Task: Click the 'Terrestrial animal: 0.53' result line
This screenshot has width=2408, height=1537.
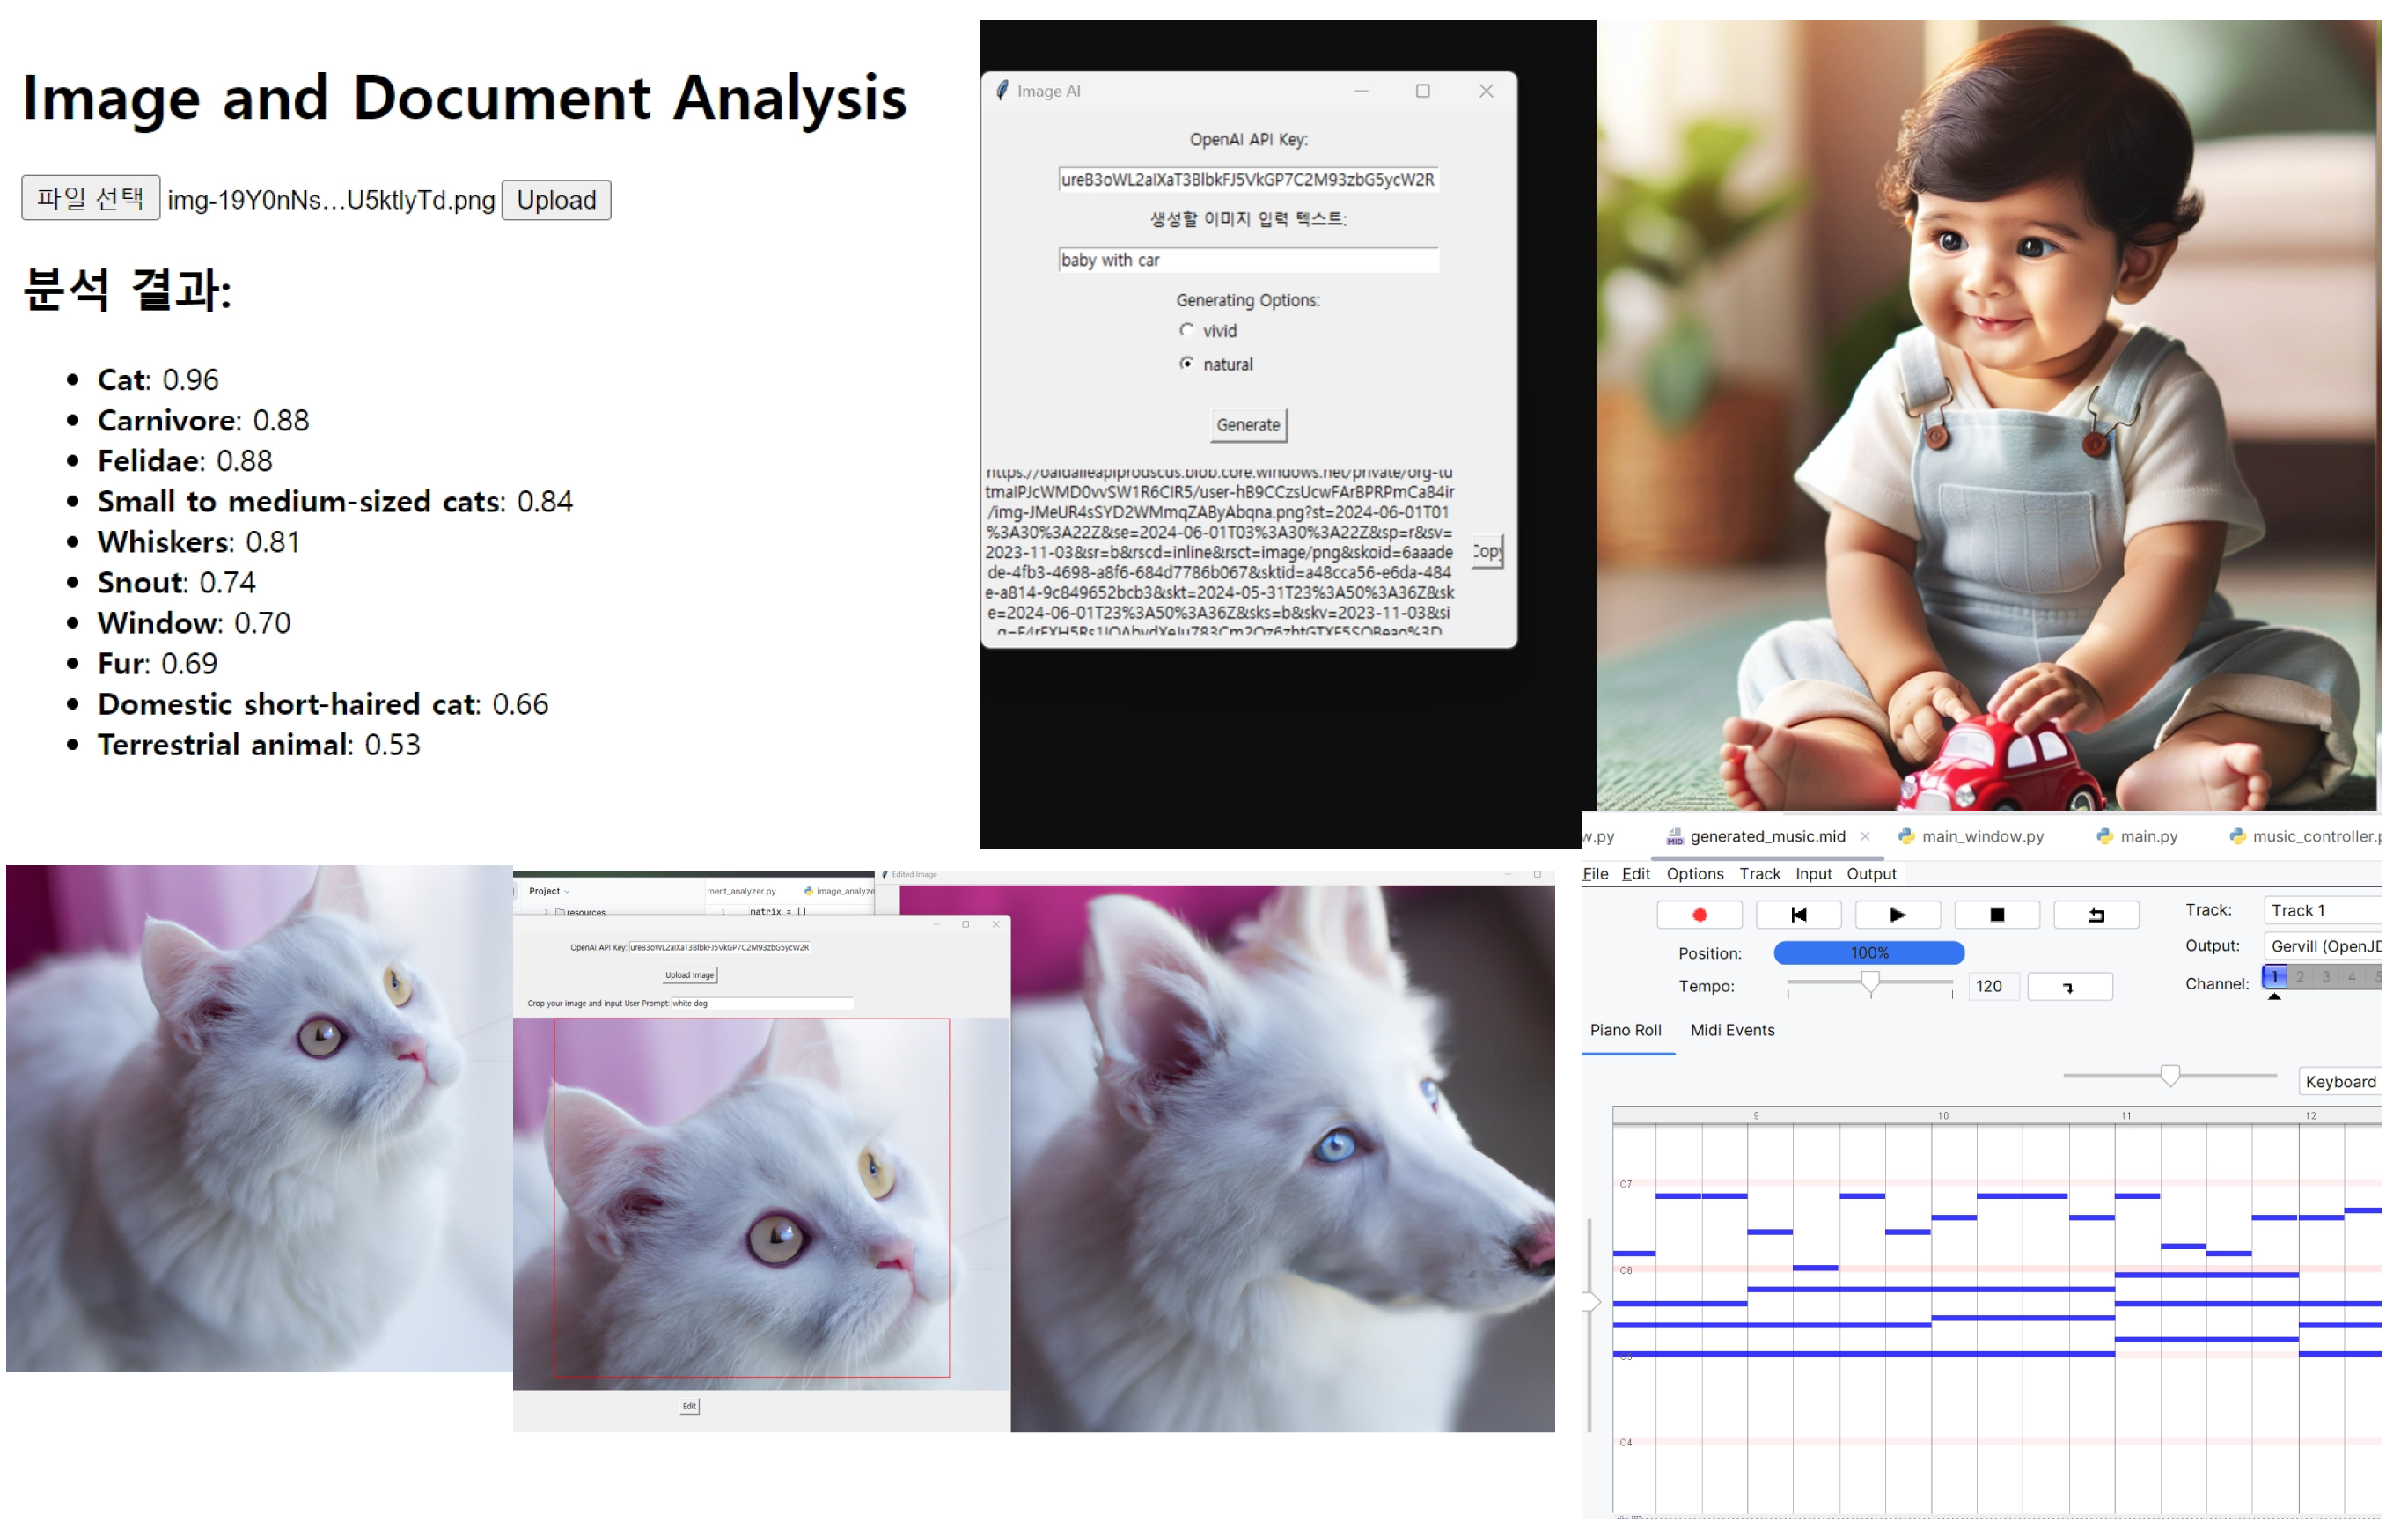Action: (x=258, y=745)
